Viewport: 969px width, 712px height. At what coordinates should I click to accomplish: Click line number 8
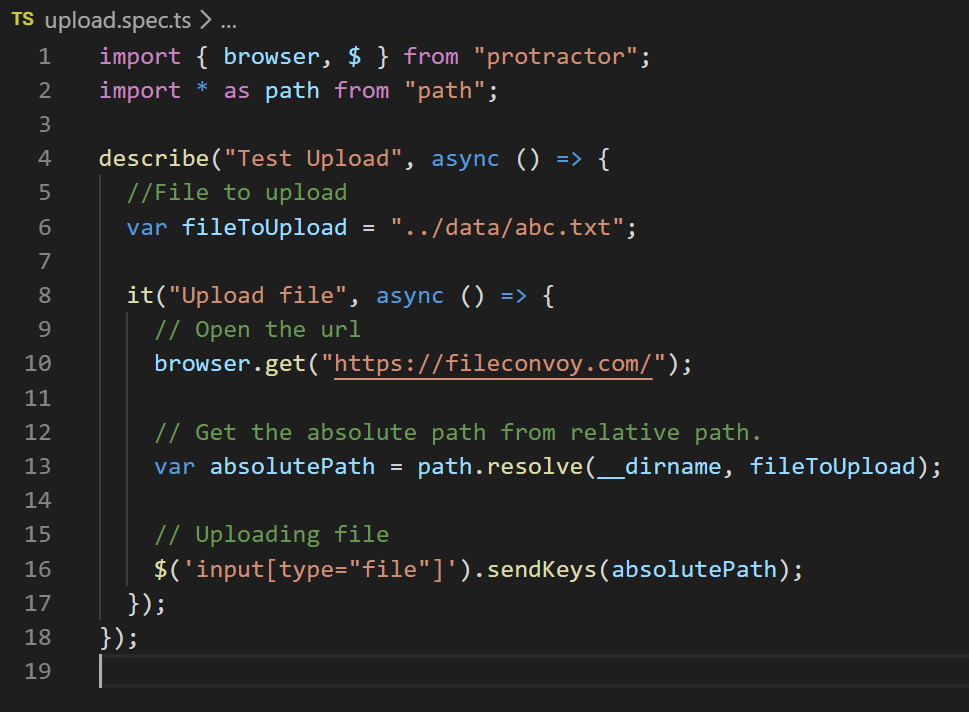(x=44, y=295)
